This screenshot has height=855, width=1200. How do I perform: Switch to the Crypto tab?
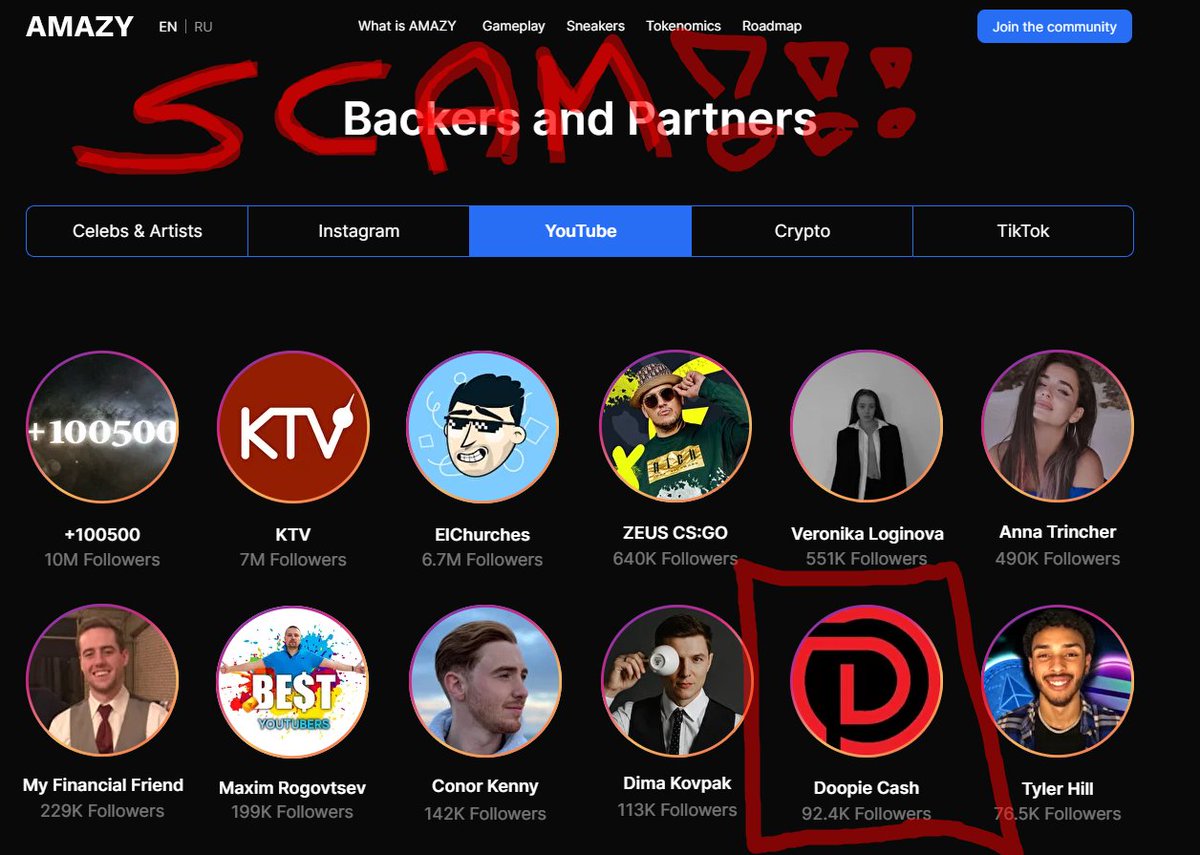pos(802,231)
